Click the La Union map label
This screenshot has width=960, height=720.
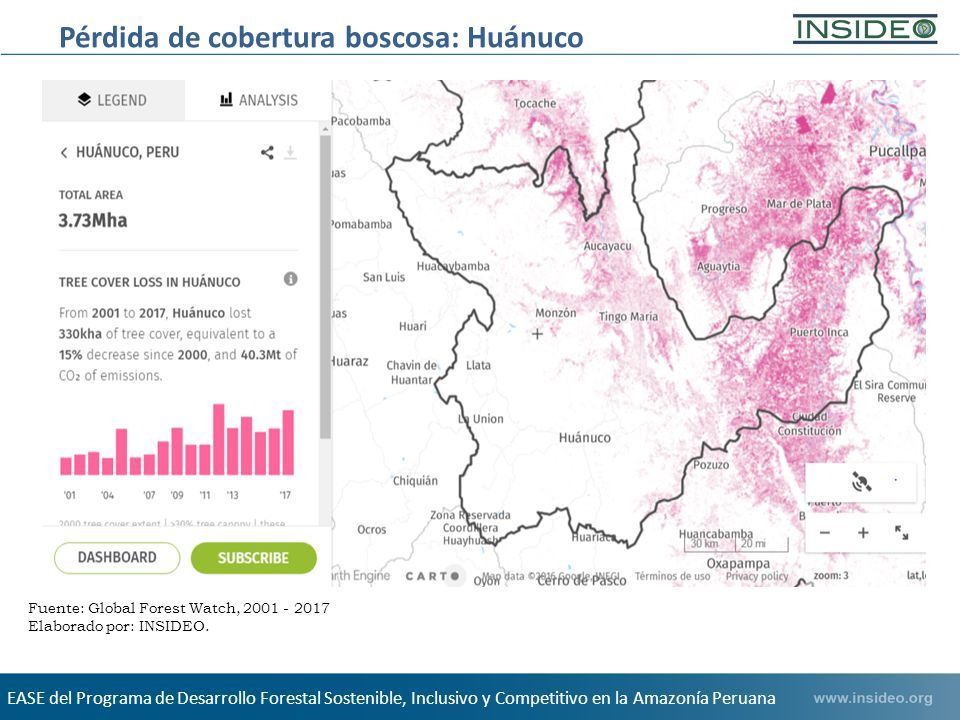point(481,419)
